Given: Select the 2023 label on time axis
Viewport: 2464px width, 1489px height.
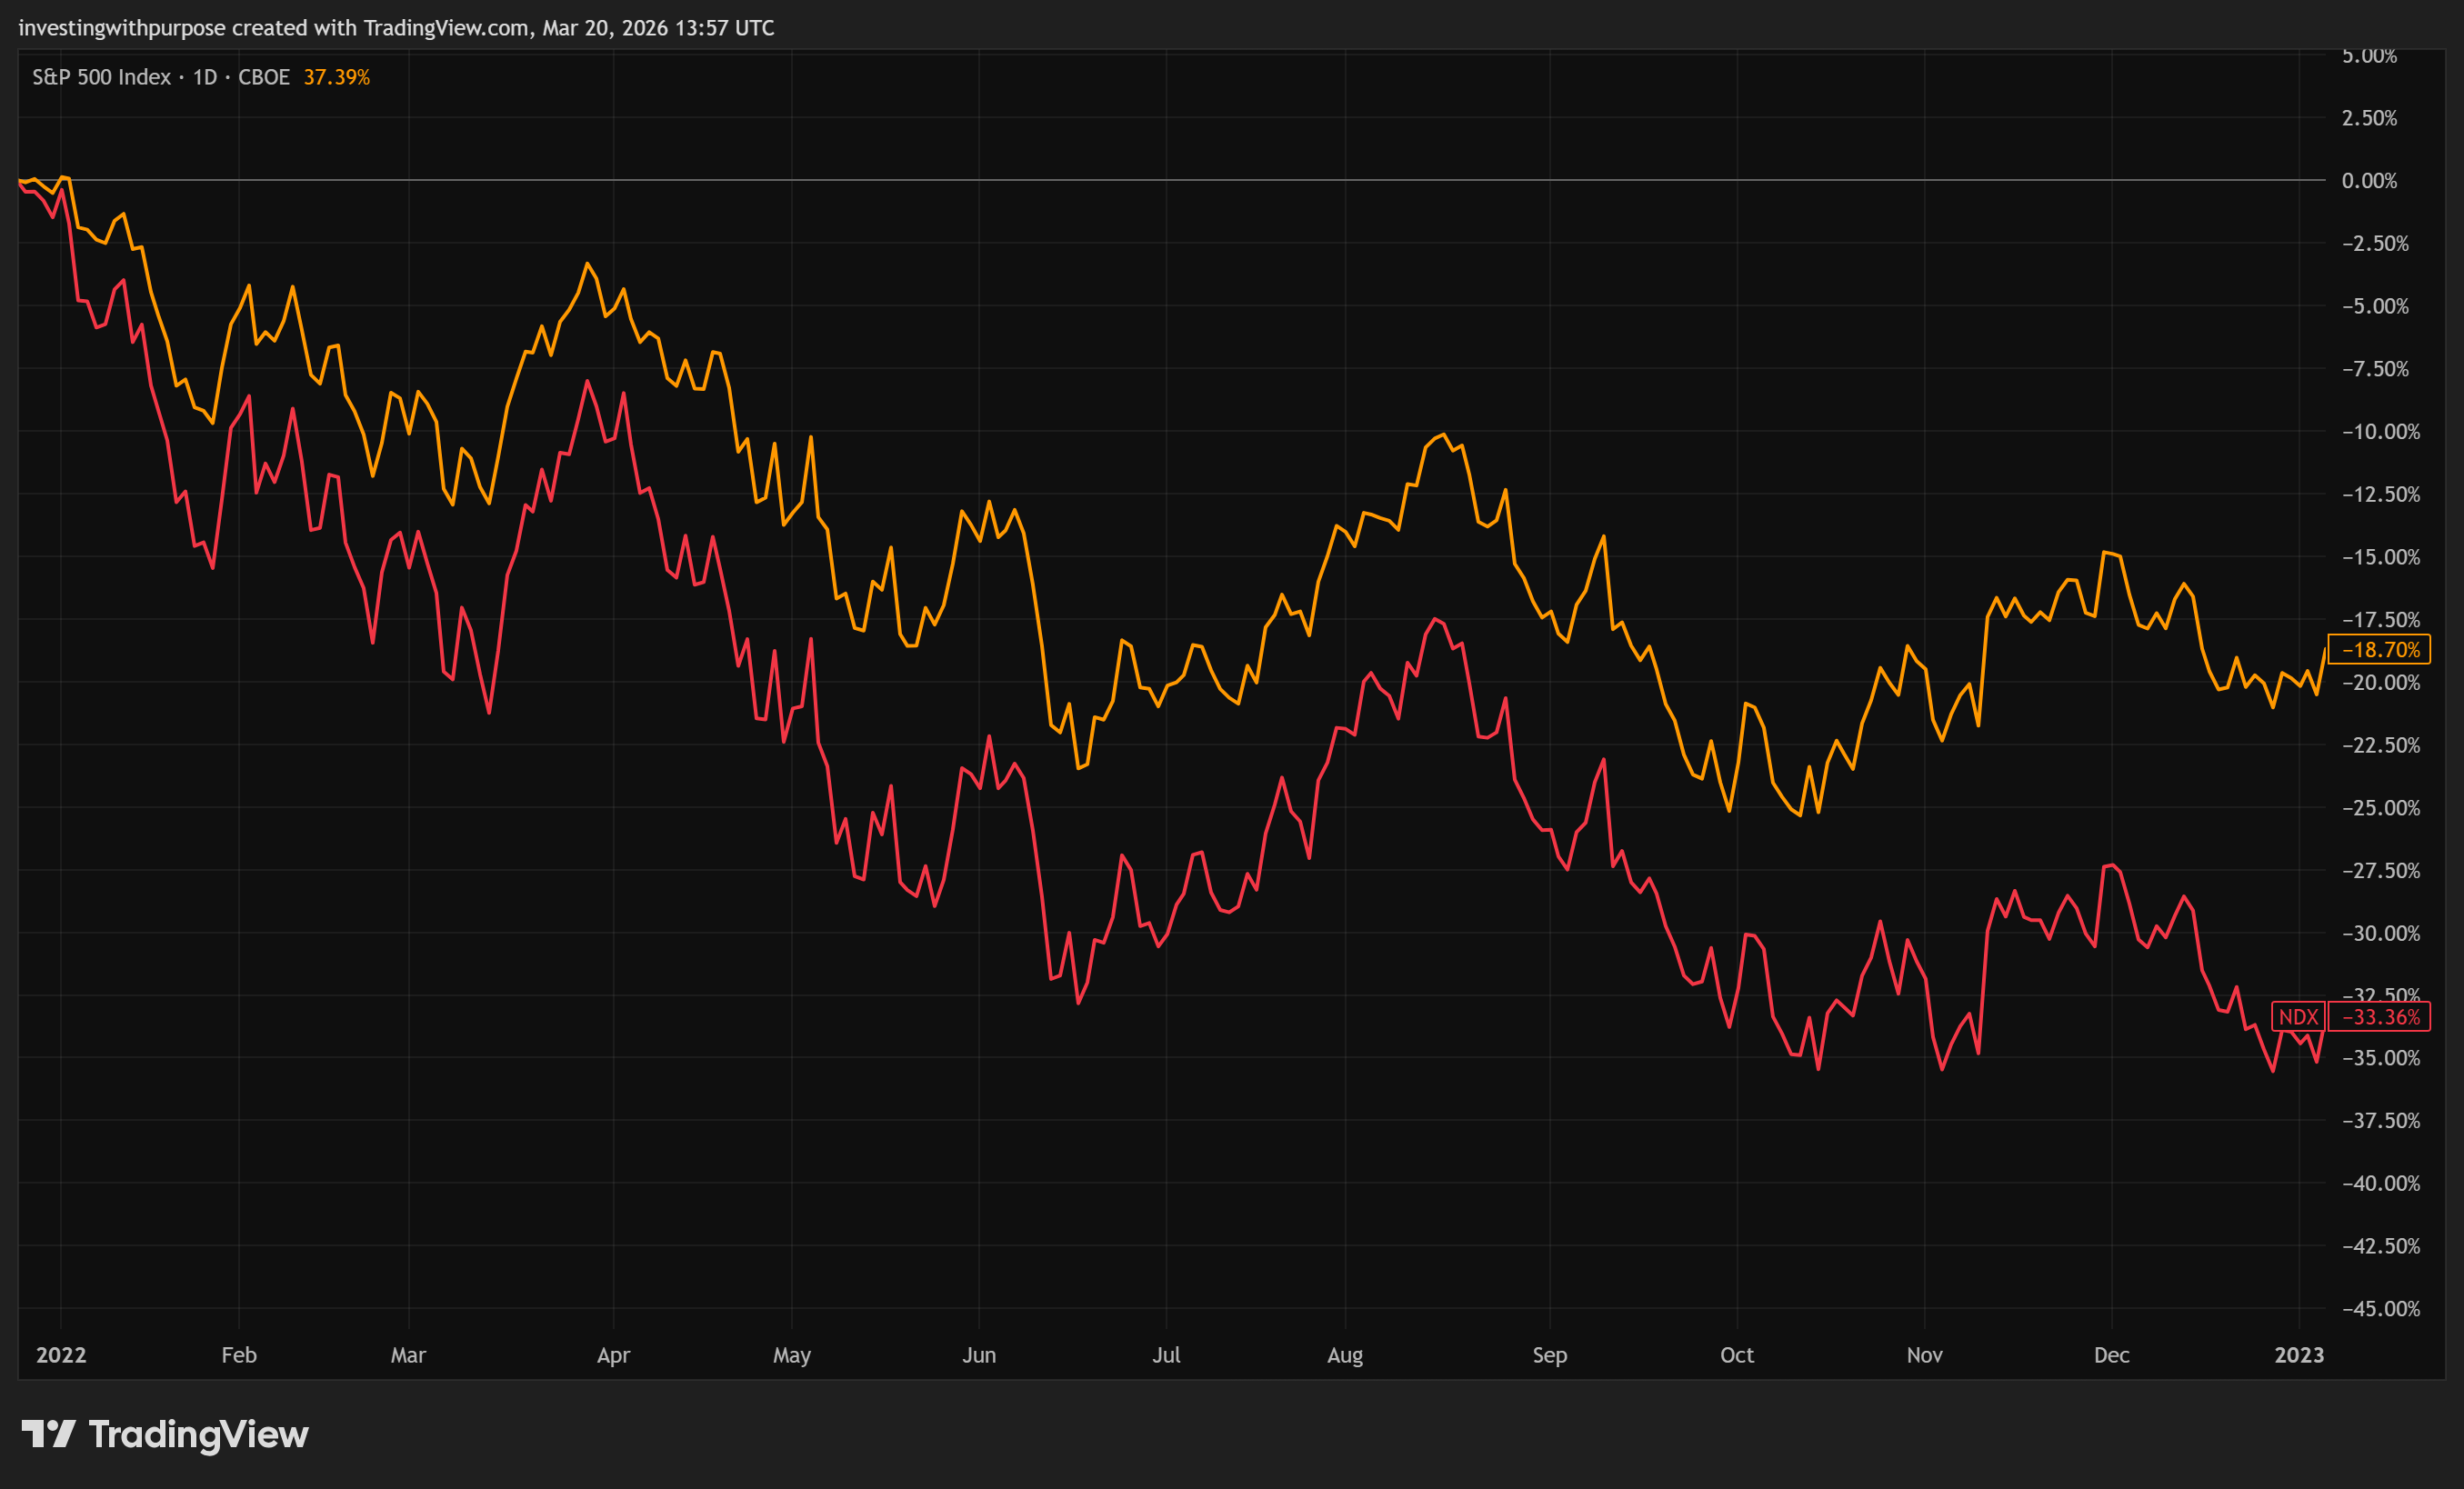Looking at the screenshot, I should point(2298,1355).
